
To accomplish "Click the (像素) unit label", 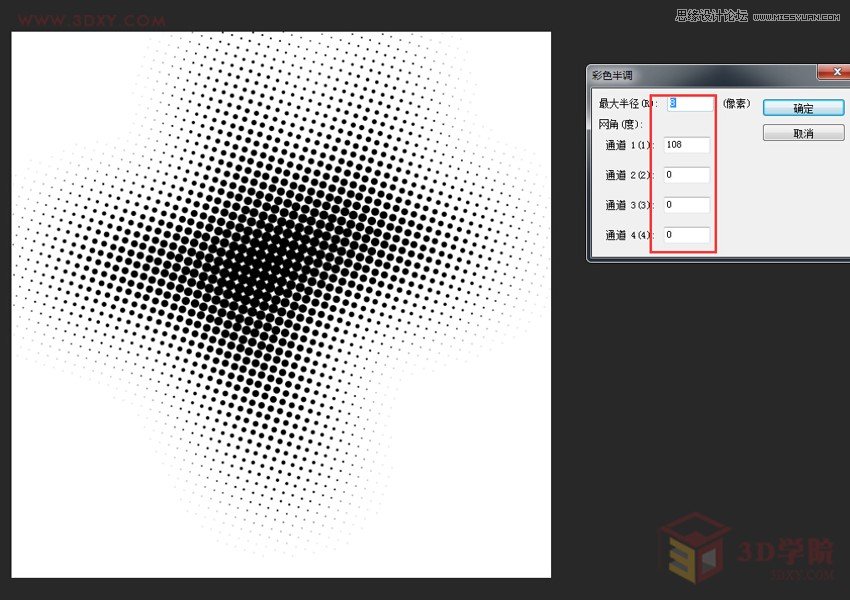I will (x=736, y=104).
